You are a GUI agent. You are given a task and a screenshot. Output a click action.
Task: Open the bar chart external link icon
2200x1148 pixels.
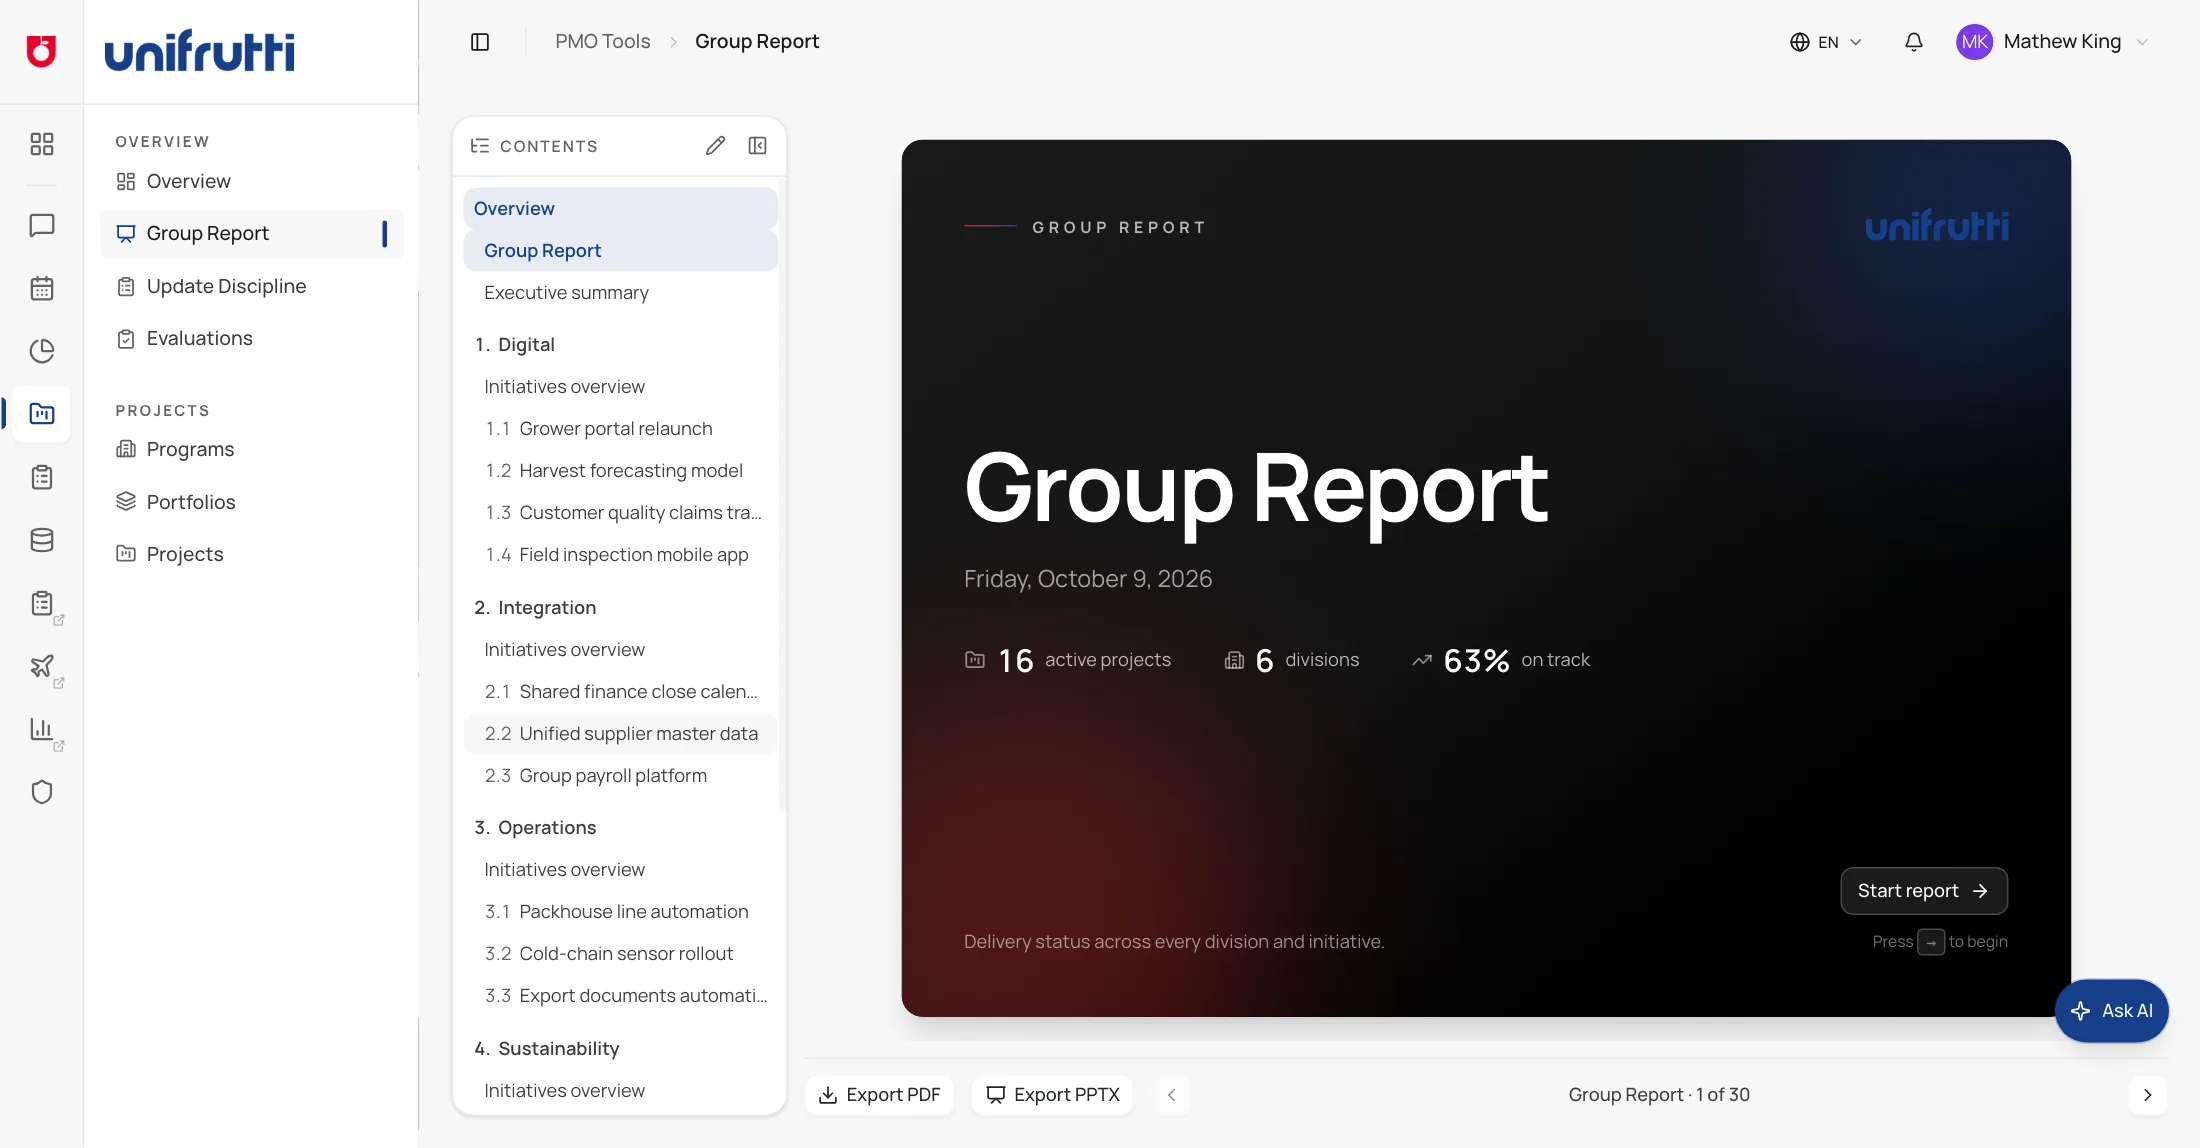pyautogui.click(x=43, y=729)
